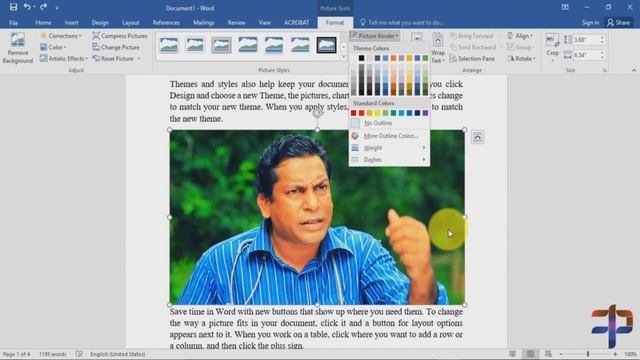Click Change Picture
This screenshot has height=360, width=640.
tap(116, 47)
